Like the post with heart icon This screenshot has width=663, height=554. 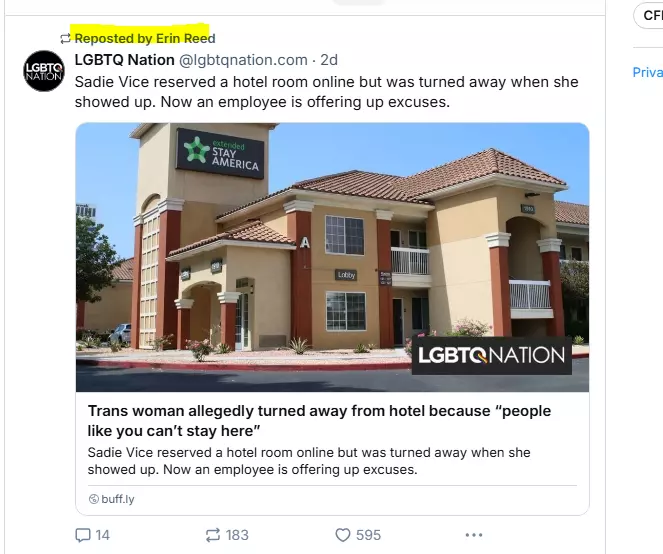point(343,535)
